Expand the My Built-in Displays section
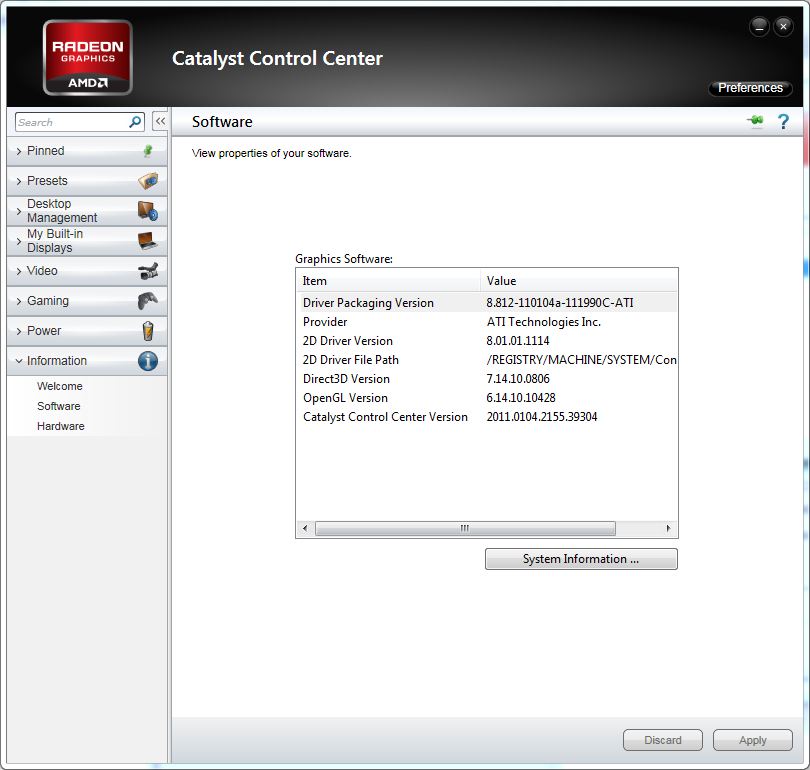Viewport: 810px width, 770px height. click(87, 241)
